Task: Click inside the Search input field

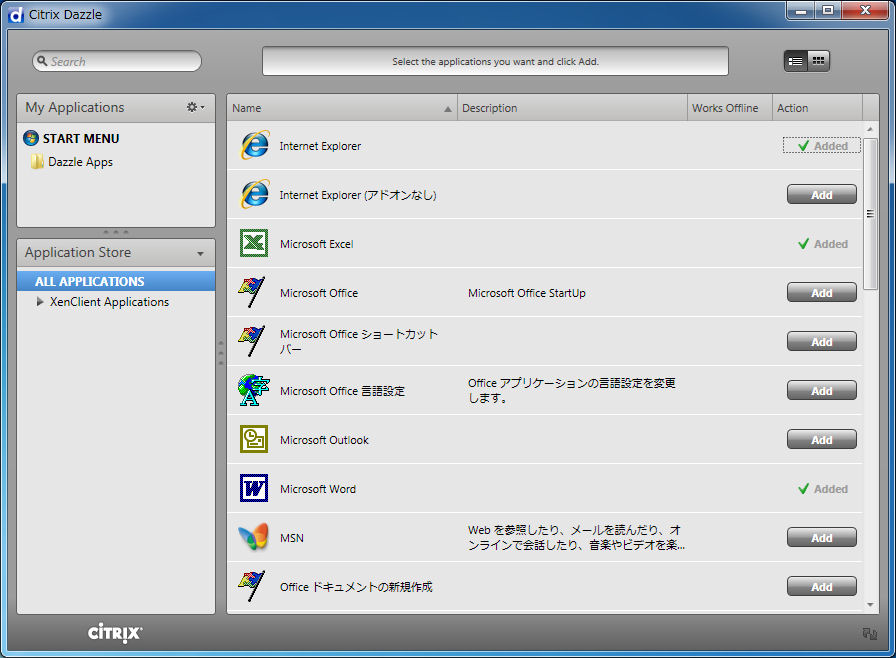Action: click(120, 62)
